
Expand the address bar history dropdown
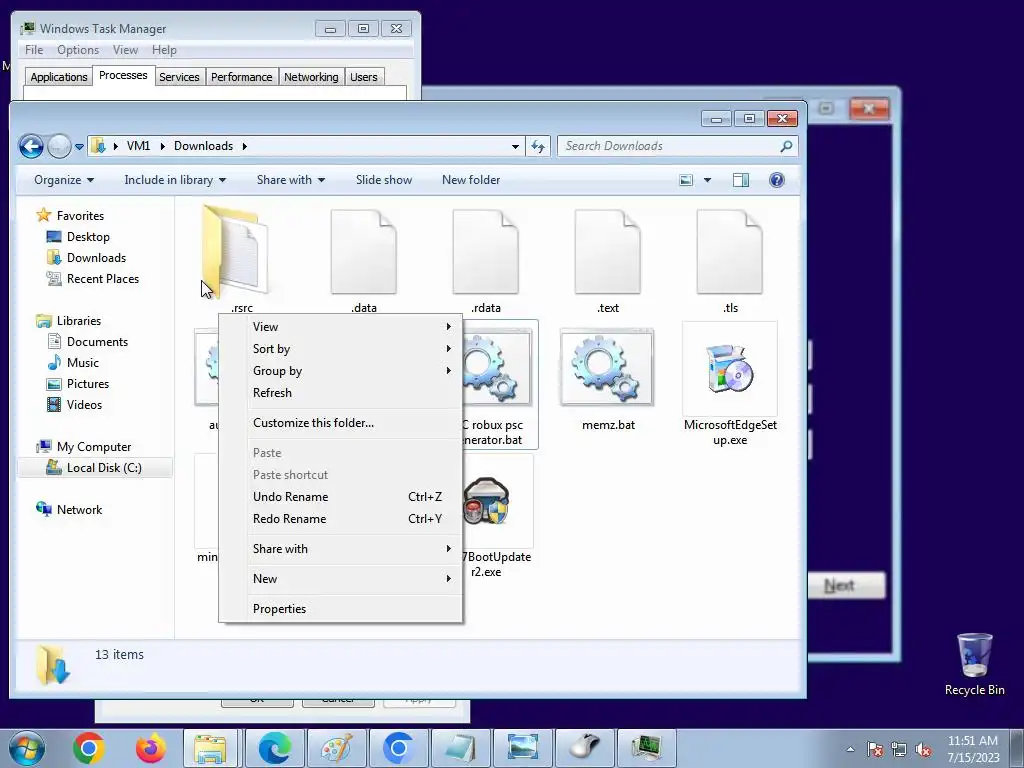(515, 146)
